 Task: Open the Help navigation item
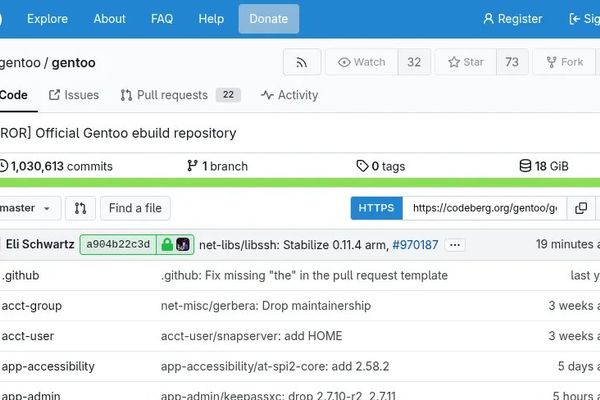click(x=211, y=19)
